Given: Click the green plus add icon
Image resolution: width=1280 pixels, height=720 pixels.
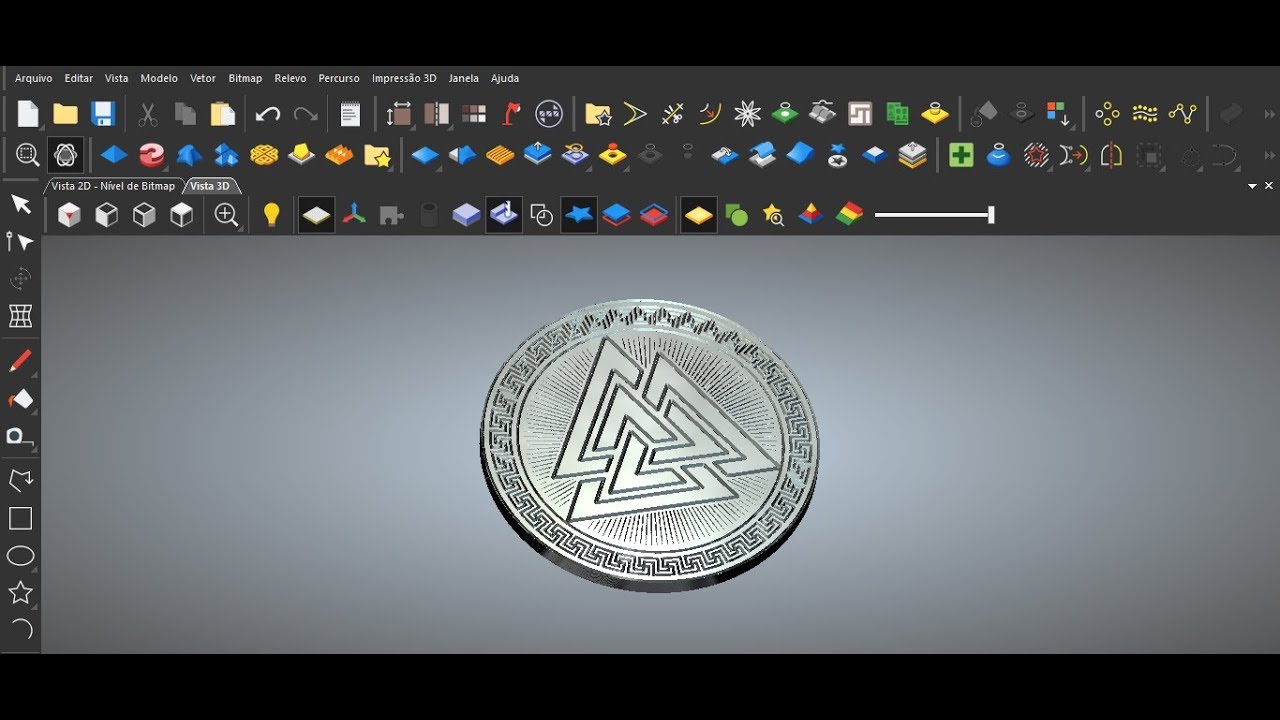Looking at the screenshot, I should 961,155.
